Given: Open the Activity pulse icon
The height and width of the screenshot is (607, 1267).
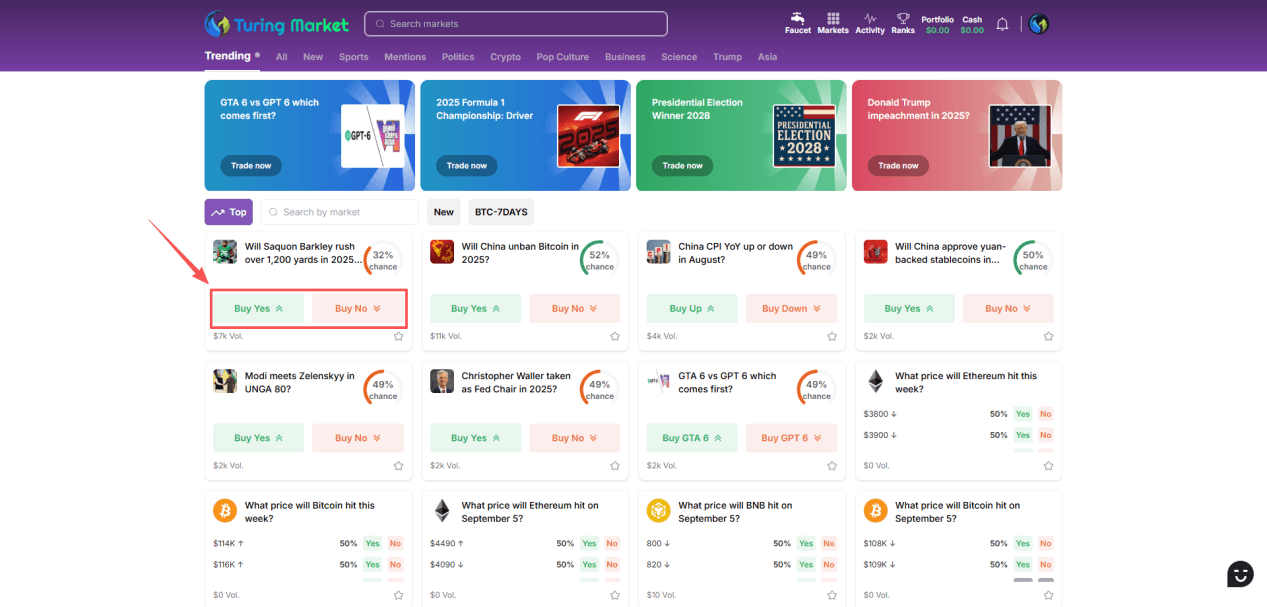Looking at the screenshot, I should [870, 23].
